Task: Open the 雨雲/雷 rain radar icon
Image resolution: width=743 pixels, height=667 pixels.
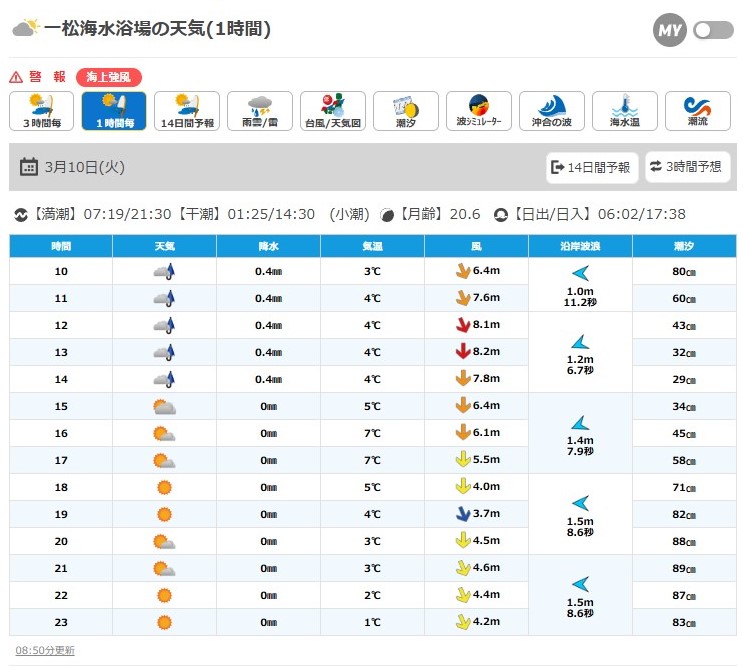Action: (260, 111)
